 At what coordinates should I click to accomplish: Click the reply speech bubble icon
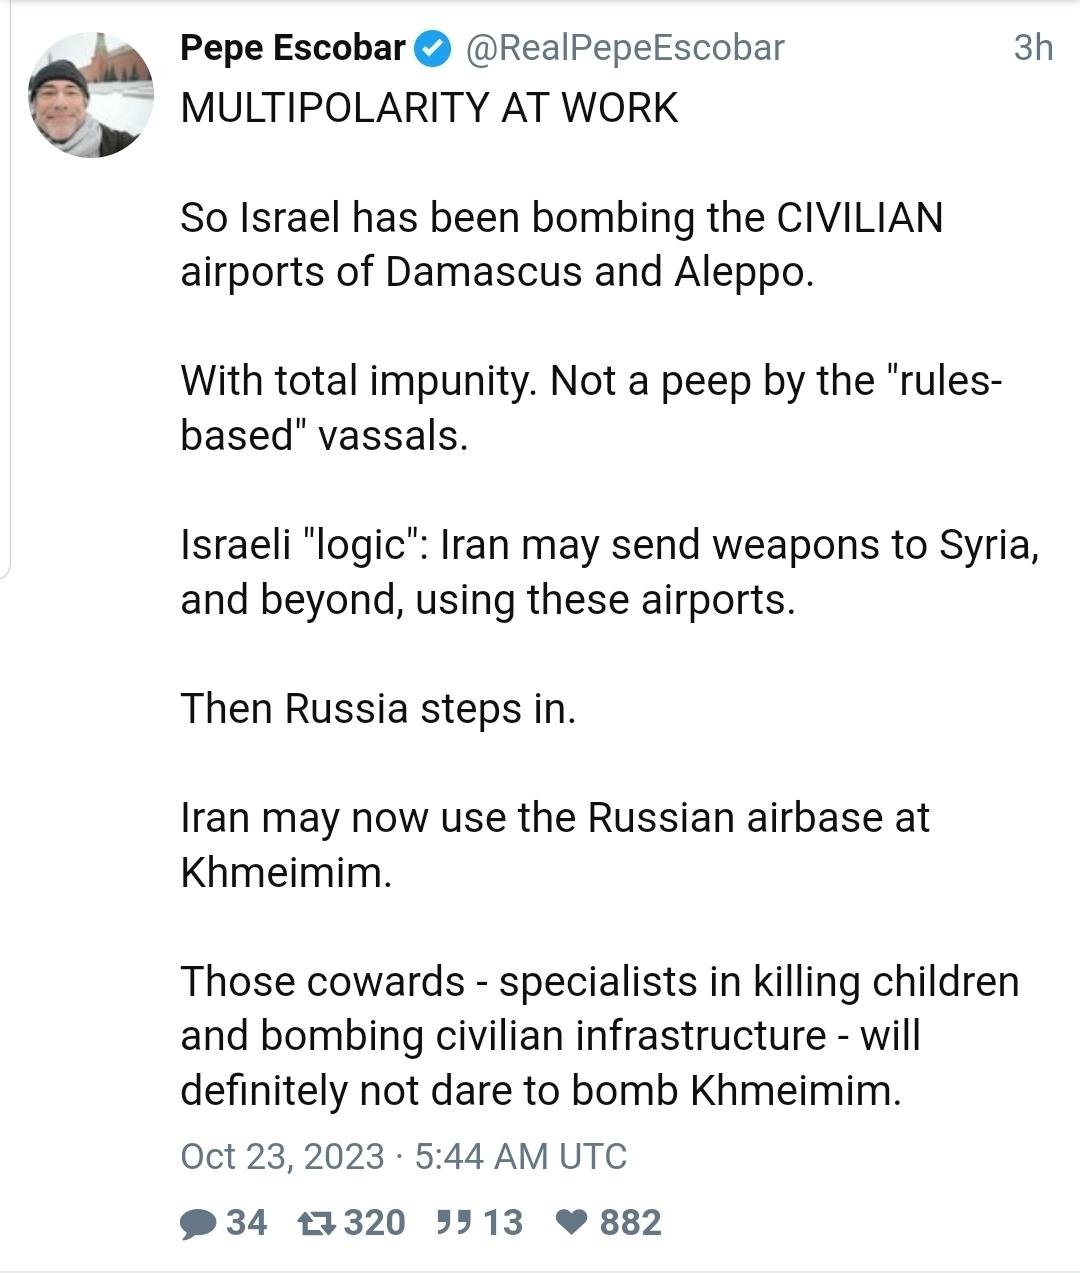pyautogui.click(x=198, y=1223)
